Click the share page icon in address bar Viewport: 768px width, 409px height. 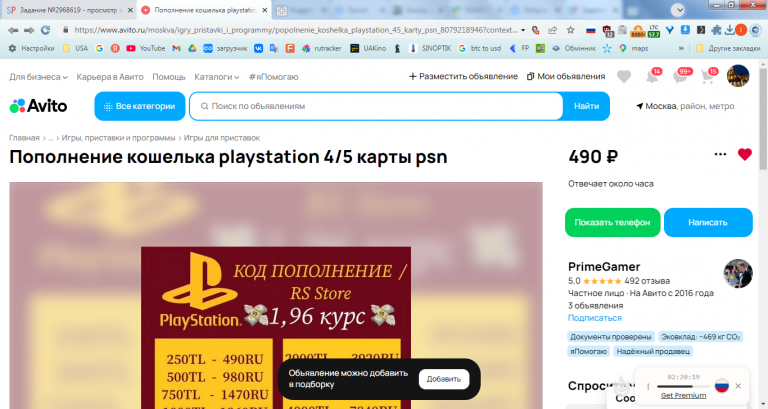point(552,30)
